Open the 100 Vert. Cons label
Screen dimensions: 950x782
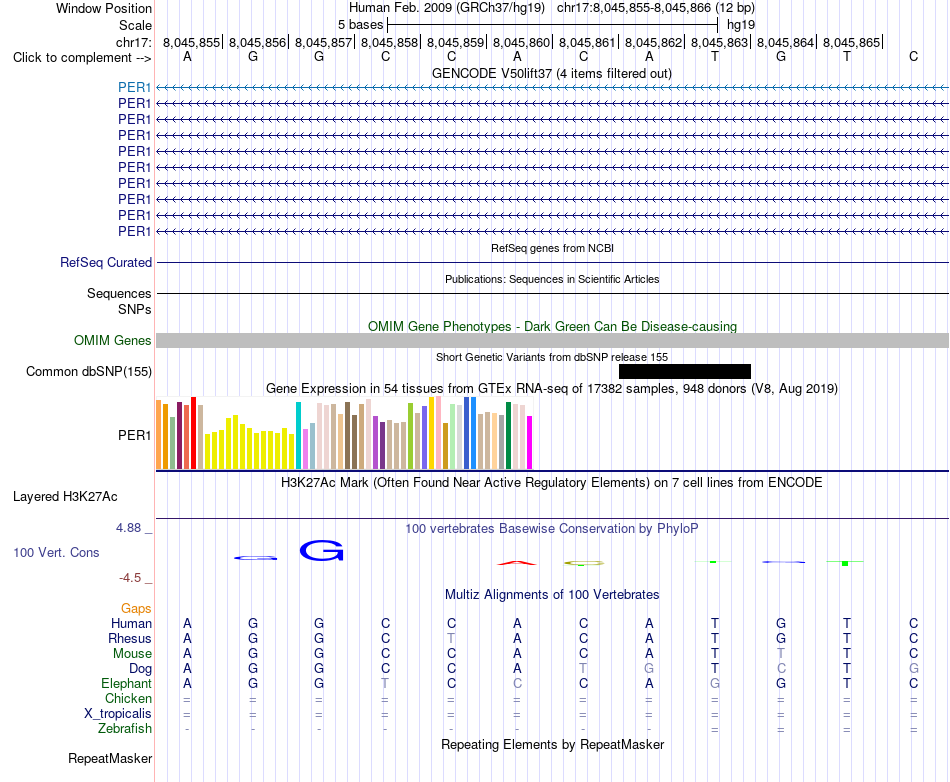pyautogui.click(x=56, y=552)
